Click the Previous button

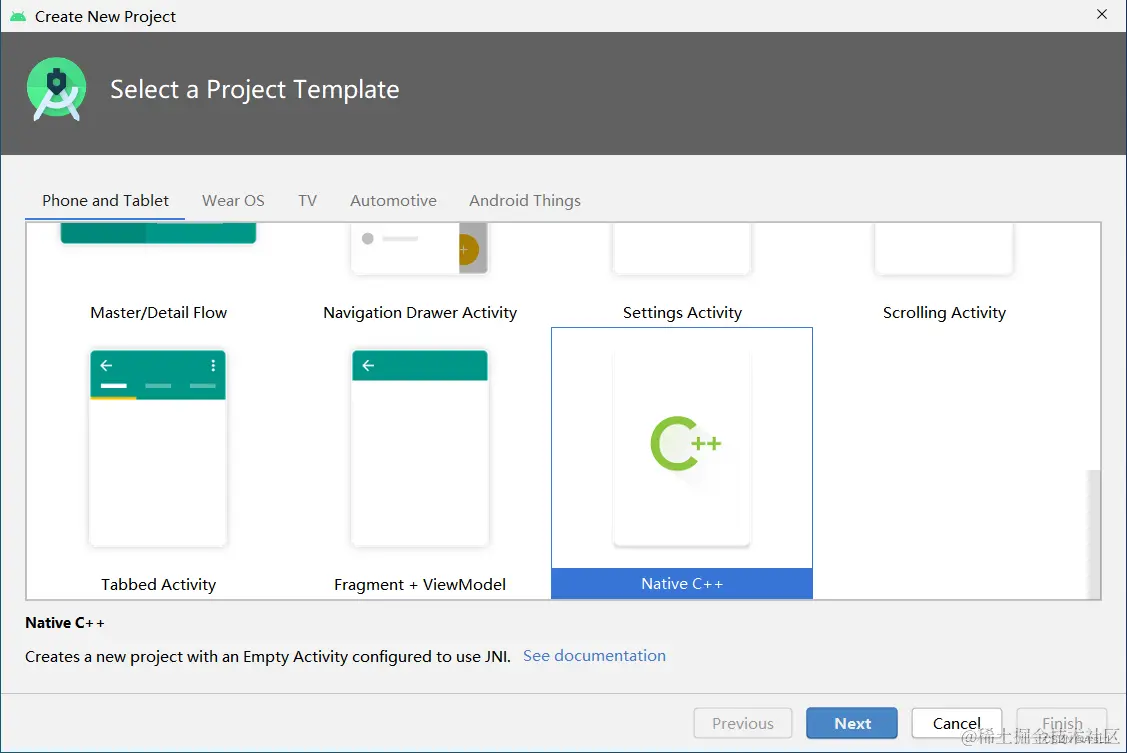(742, 723)
